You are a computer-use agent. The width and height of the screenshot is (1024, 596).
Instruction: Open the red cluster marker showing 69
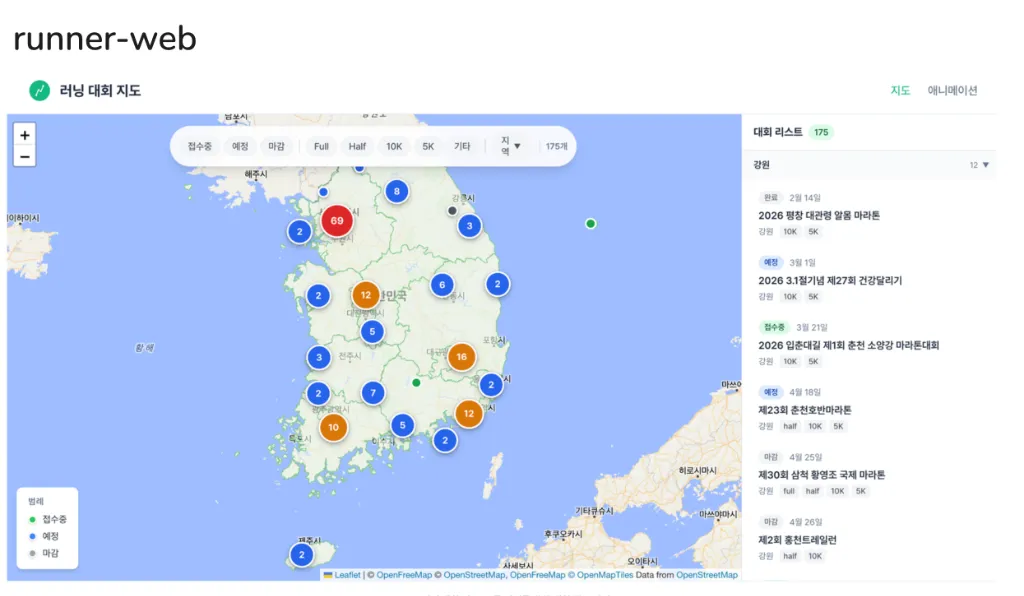tap(337, 220)
